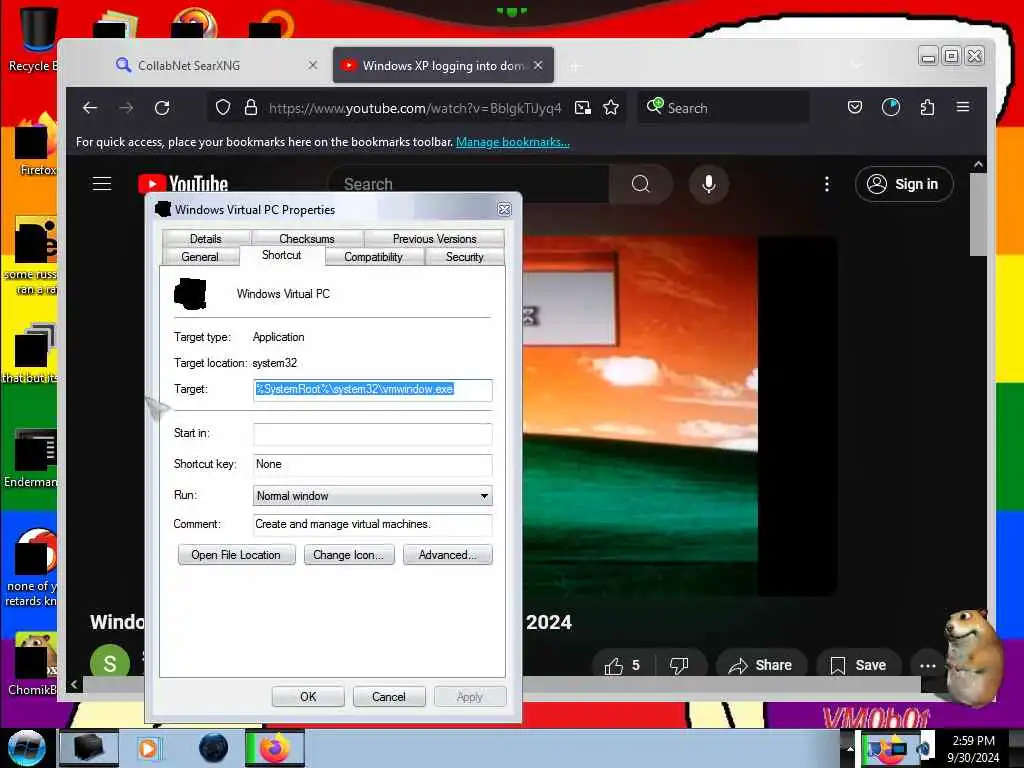
Task: Select Windows XP logging YouTube tab
Action: [443, 65]
